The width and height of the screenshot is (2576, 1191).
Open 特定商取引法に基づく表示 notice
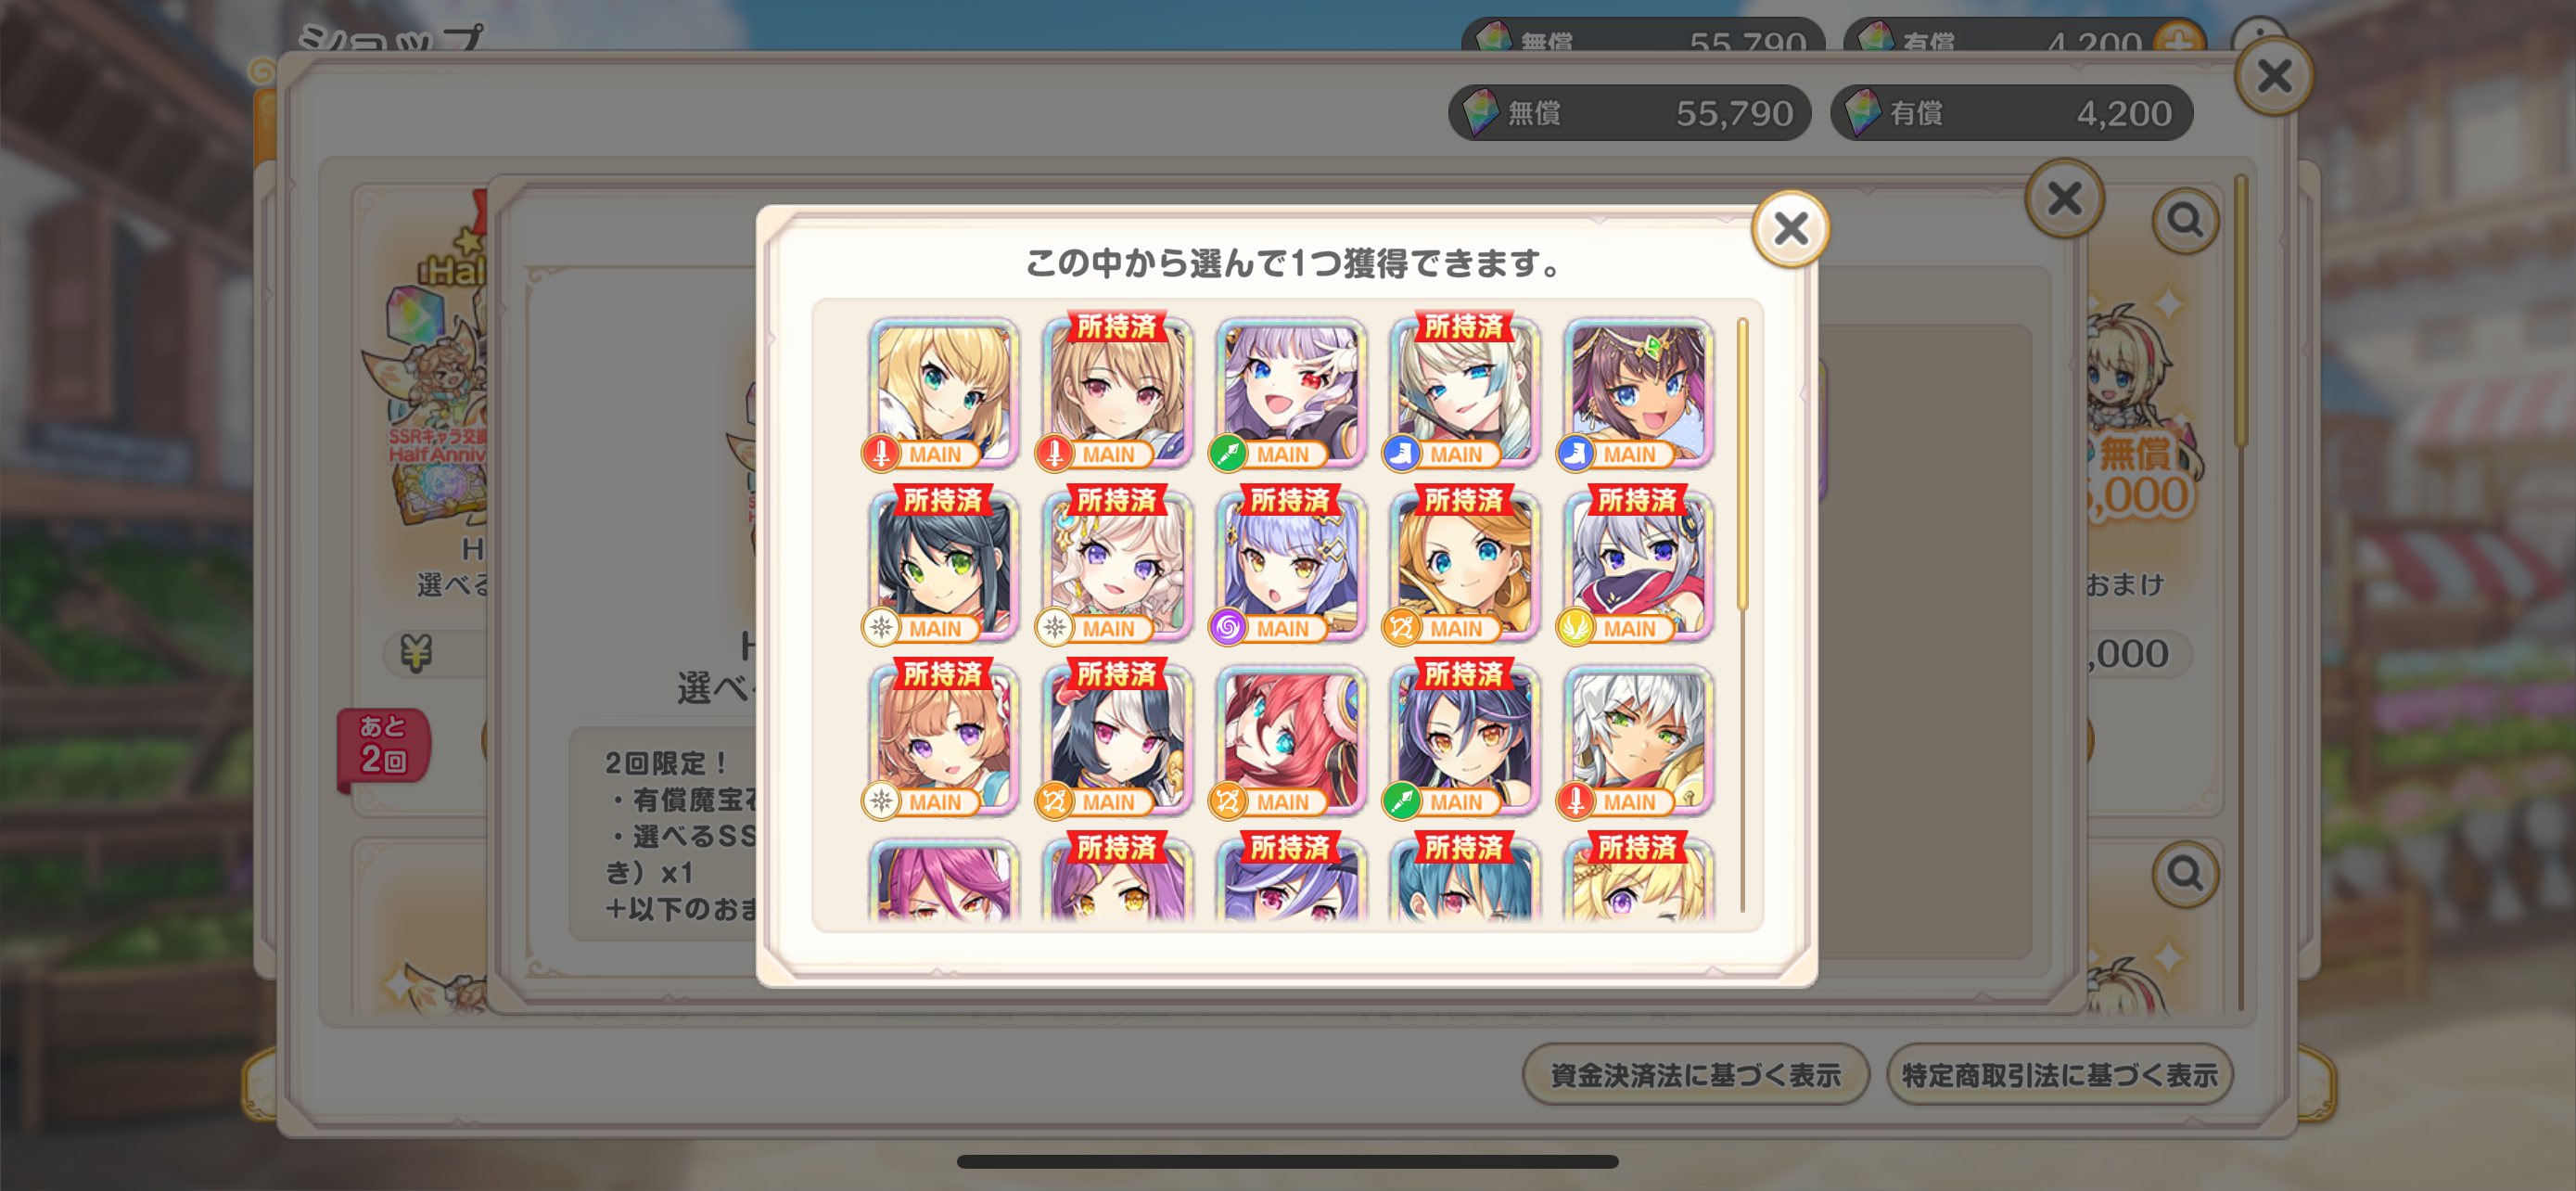pyautogui.click(x=2059, y=1075)
